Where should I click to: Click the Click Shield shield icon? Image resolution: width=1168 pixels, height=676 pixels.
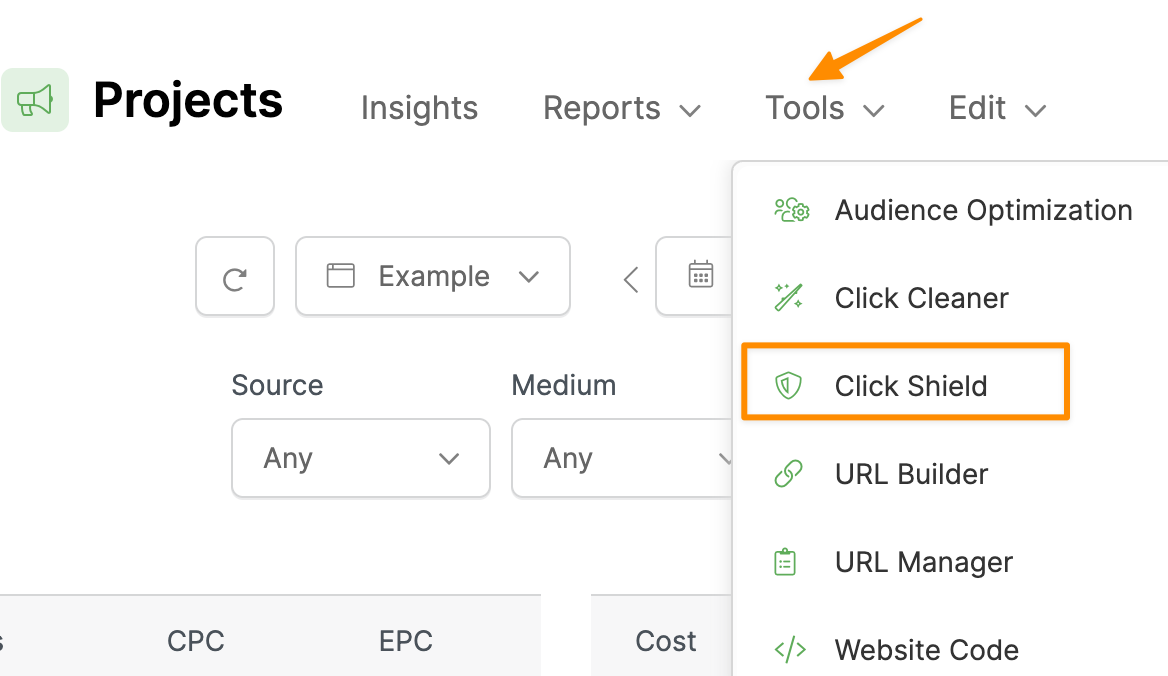pyautogui.click(x=789, y=386)
